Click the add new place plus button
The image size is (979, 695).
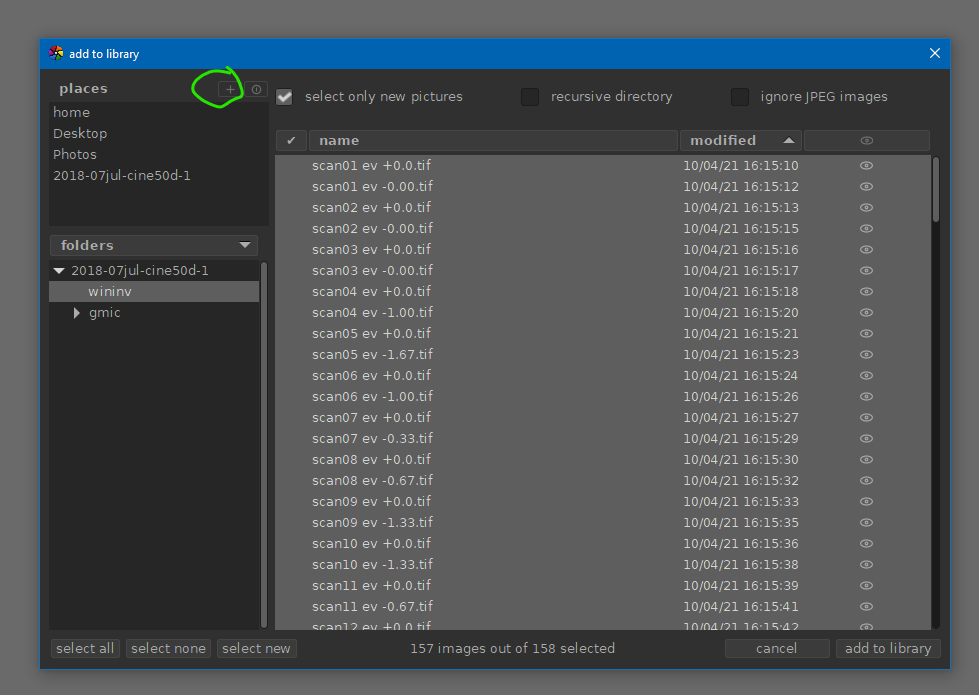coord(230,90)
